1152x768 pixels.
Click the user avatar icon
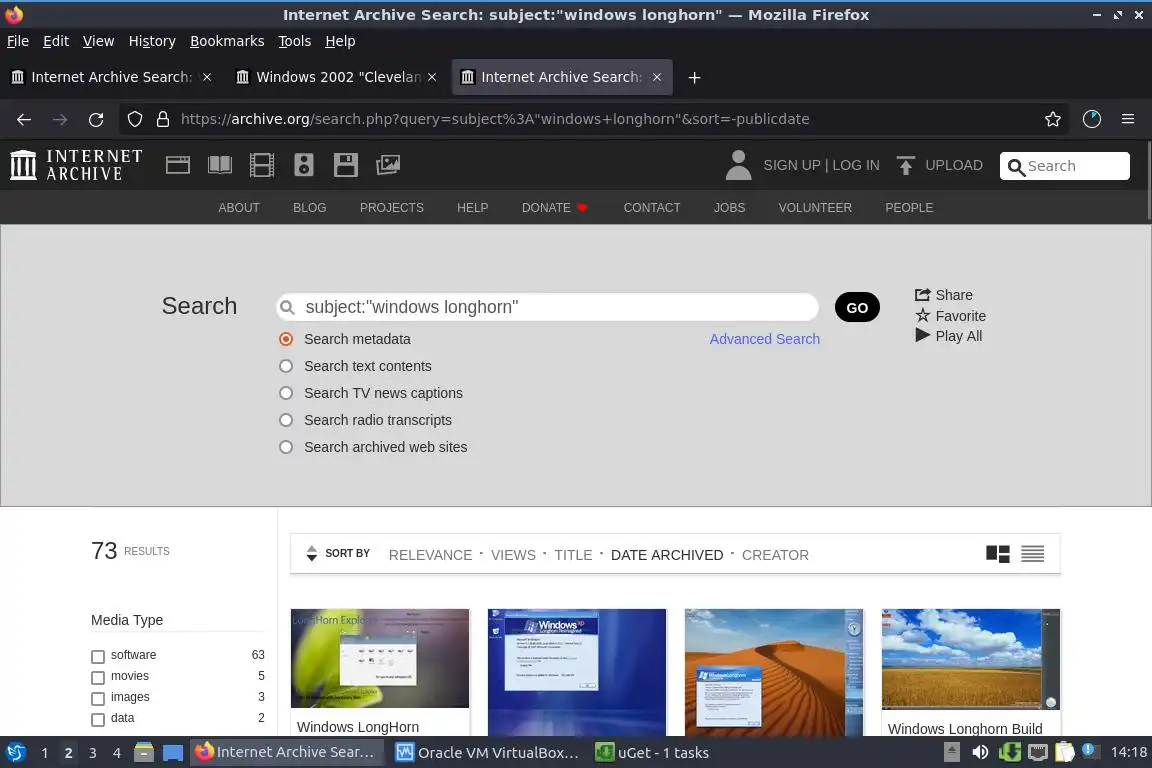point(738,165)
